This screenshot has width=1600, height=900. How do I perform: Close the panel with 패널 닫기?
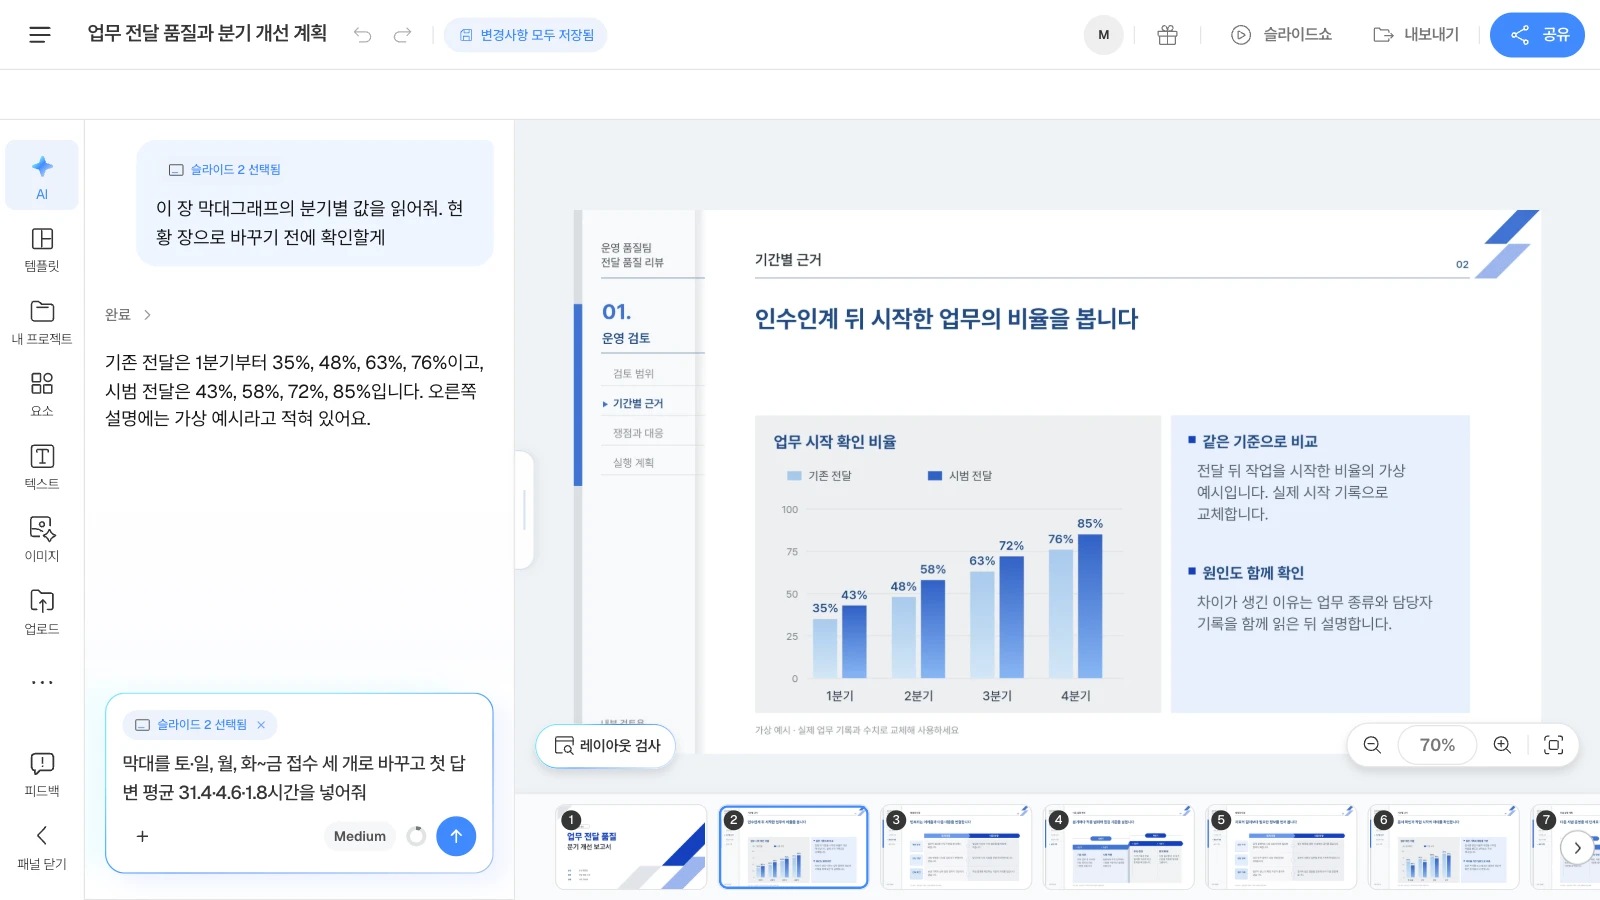pyautogui.click(x=42, y=848)
